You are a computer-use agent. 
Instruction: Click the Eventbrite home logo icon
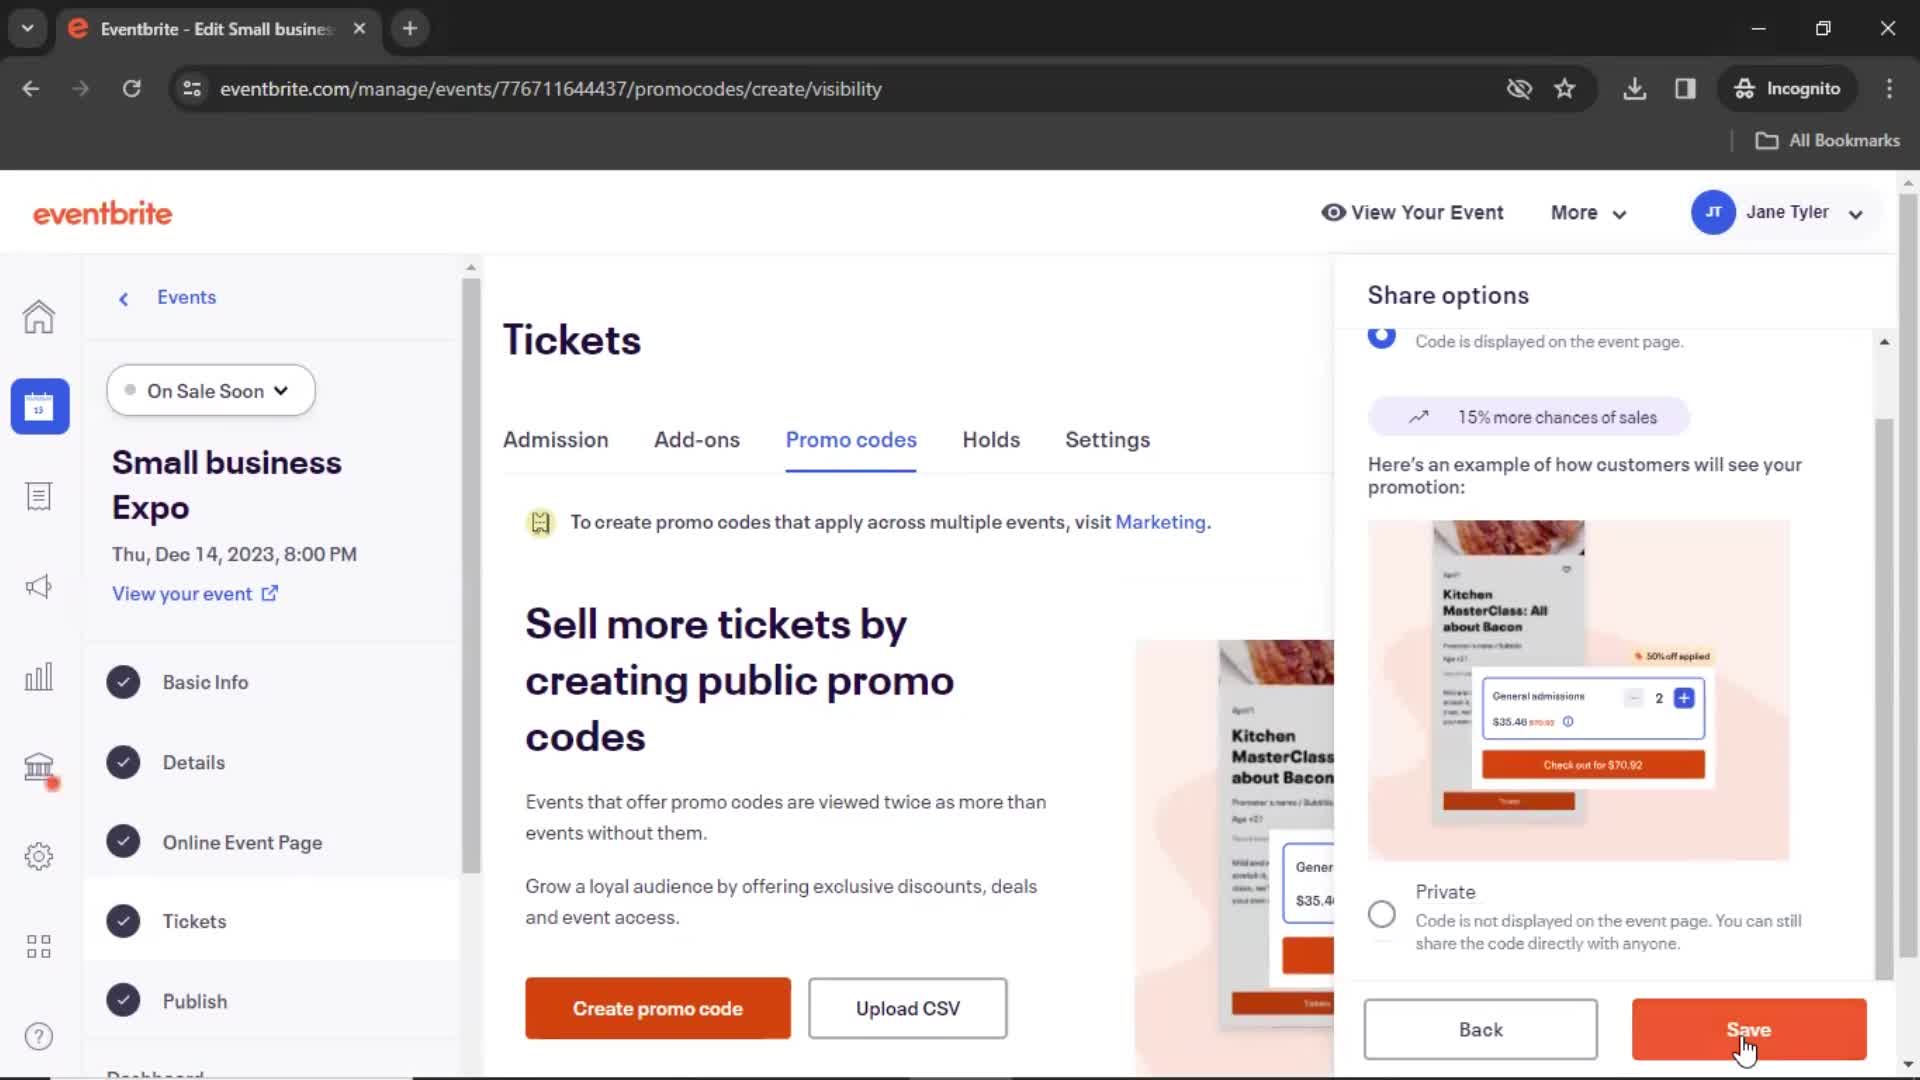click(x=102, y=212)
